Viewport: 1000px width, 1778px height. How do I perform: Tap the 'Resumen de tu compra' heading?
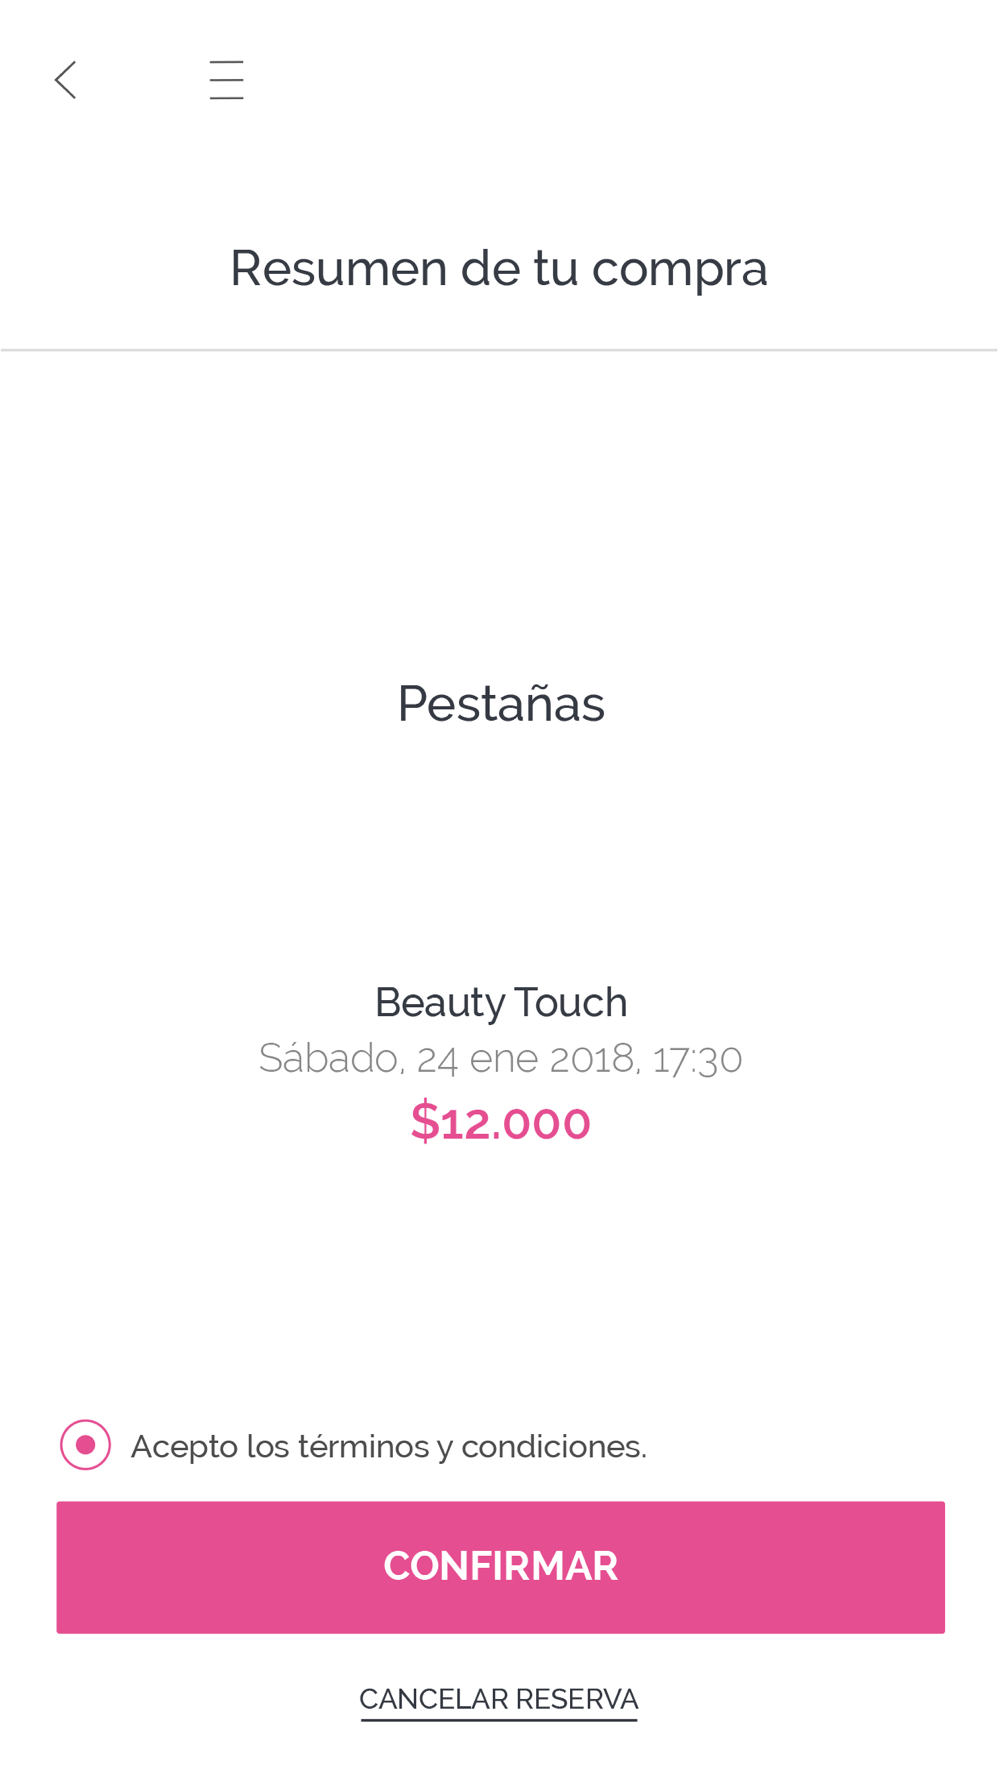(x=499, y=268)
